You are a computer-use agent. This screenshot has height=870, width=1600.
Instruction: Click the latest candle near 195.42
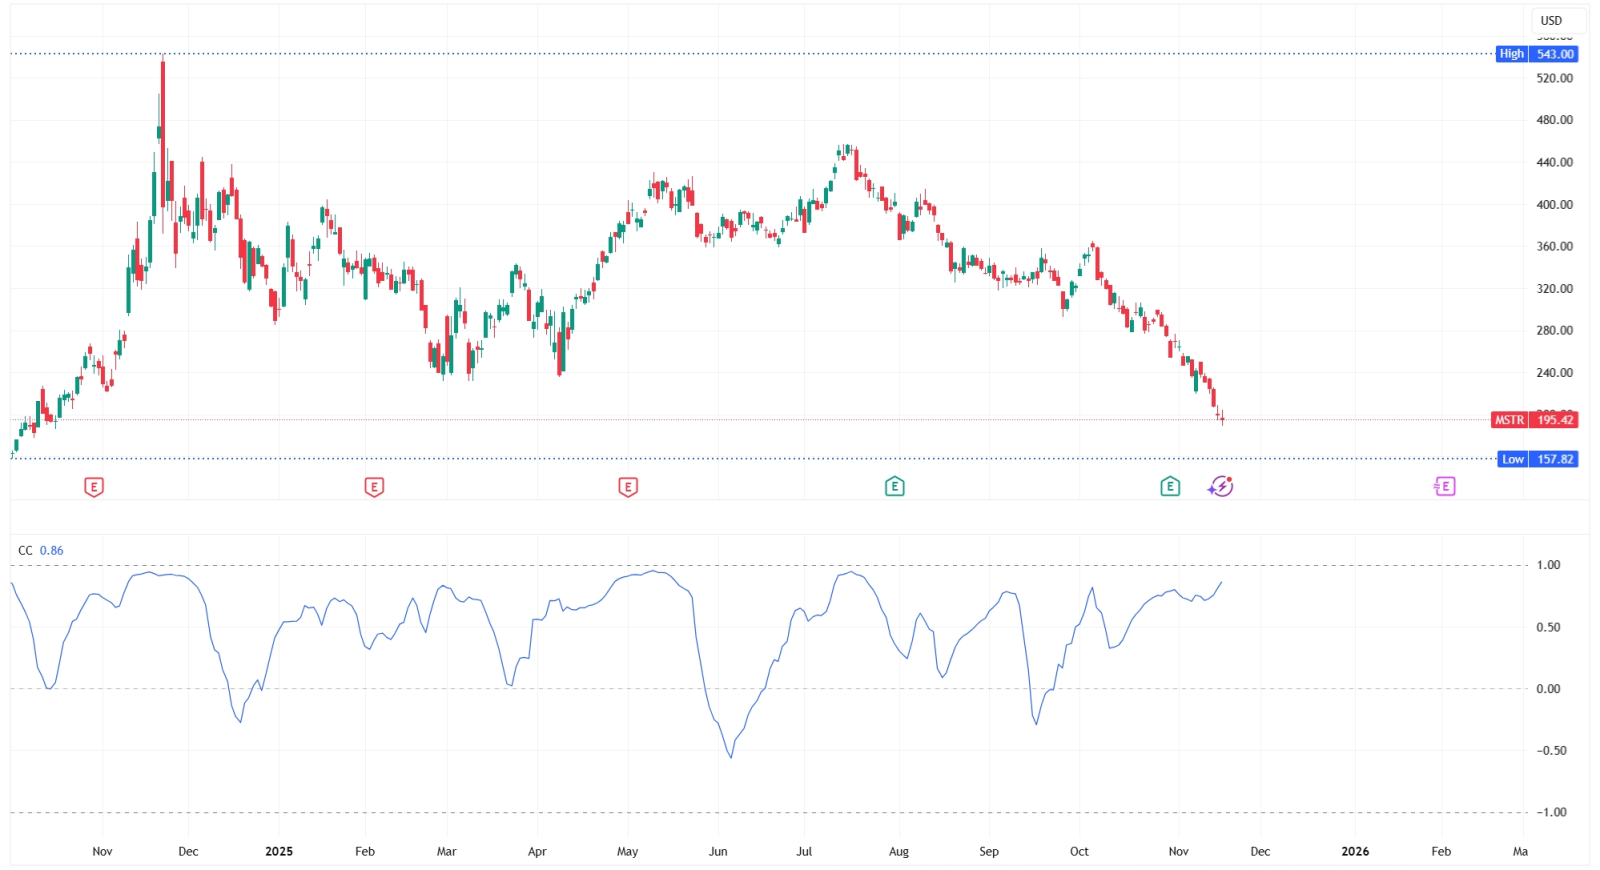pos(1222,419)
